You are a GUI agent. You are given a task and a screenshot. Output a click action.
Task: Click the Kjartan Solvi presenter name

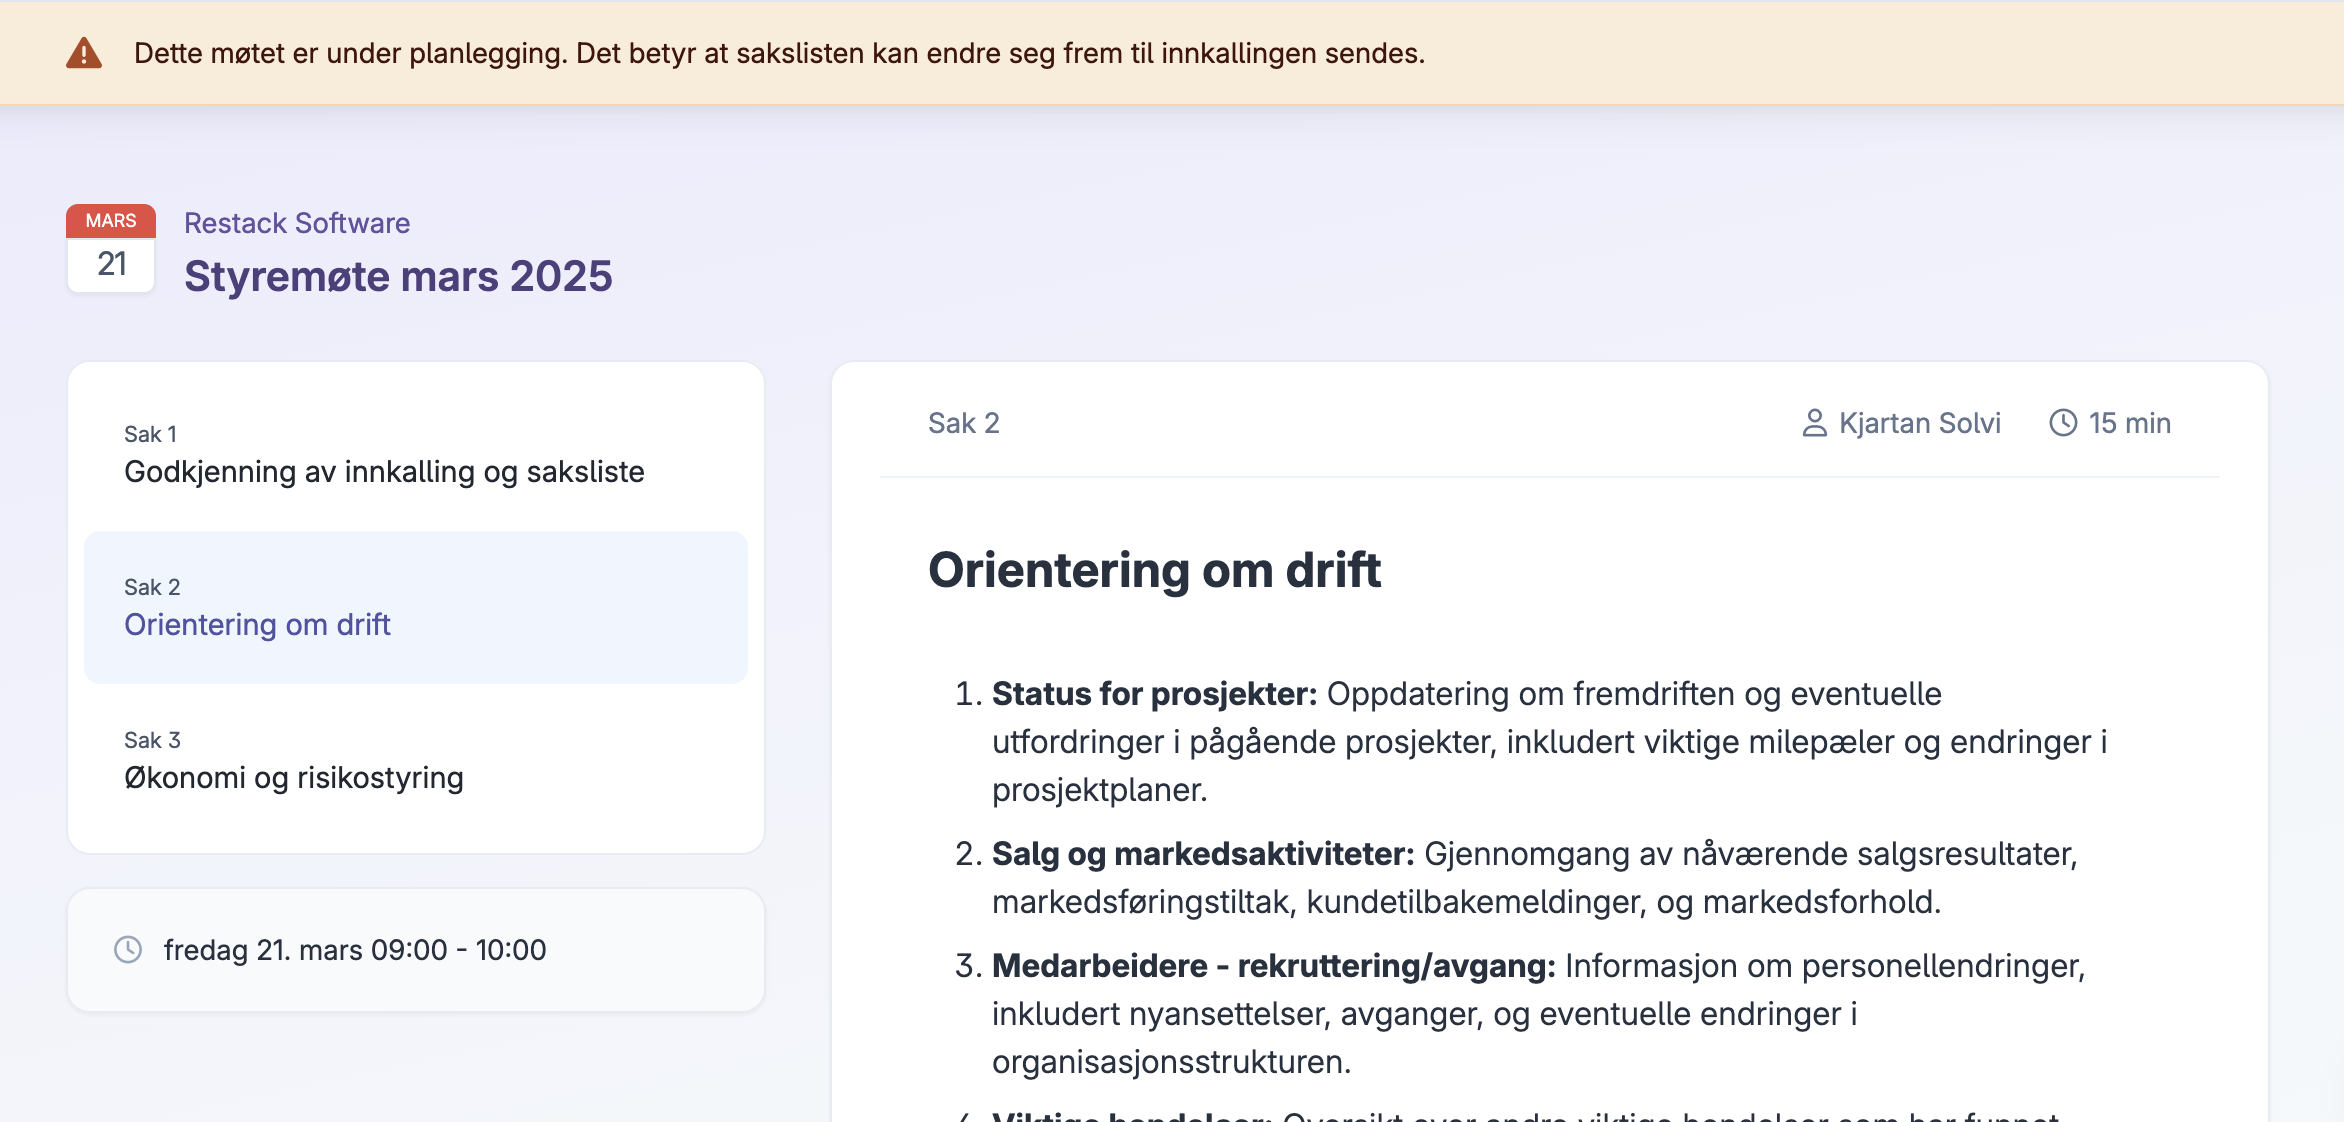[1920, 423]
